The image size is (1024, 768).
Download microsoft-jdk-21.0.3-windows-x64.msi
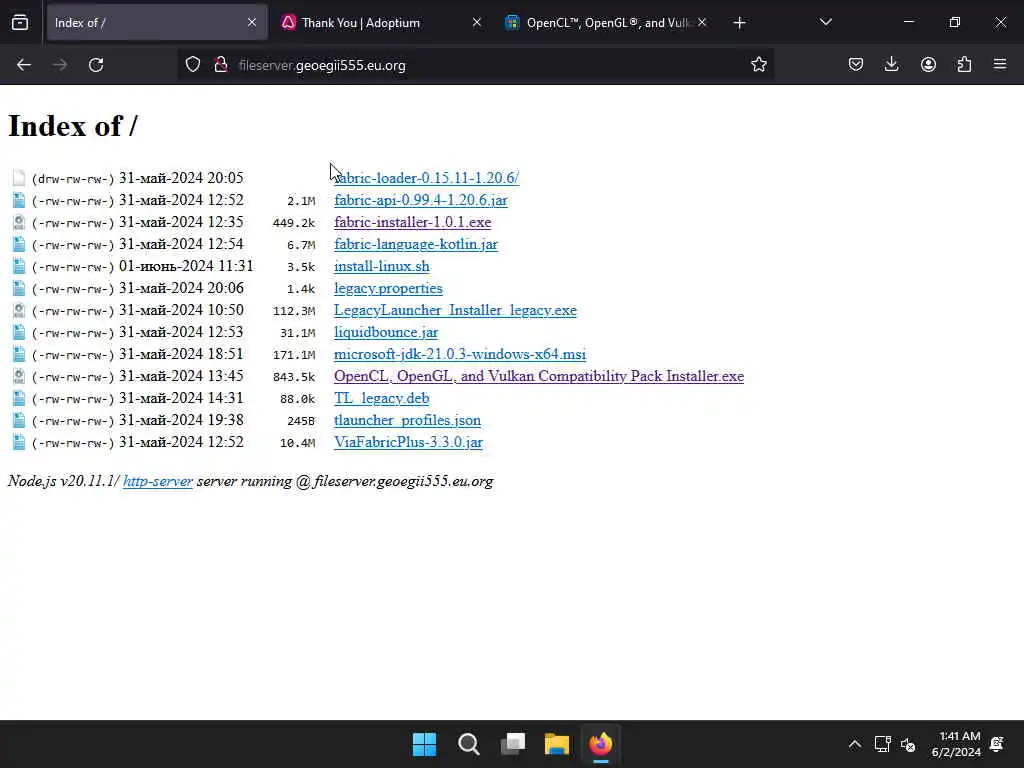coord(460,354)
